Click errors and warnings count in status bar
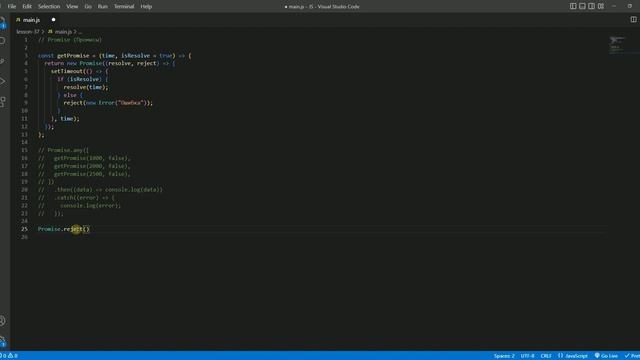Image resolution: width=640 pixels, height=360 pixels. 9,356
